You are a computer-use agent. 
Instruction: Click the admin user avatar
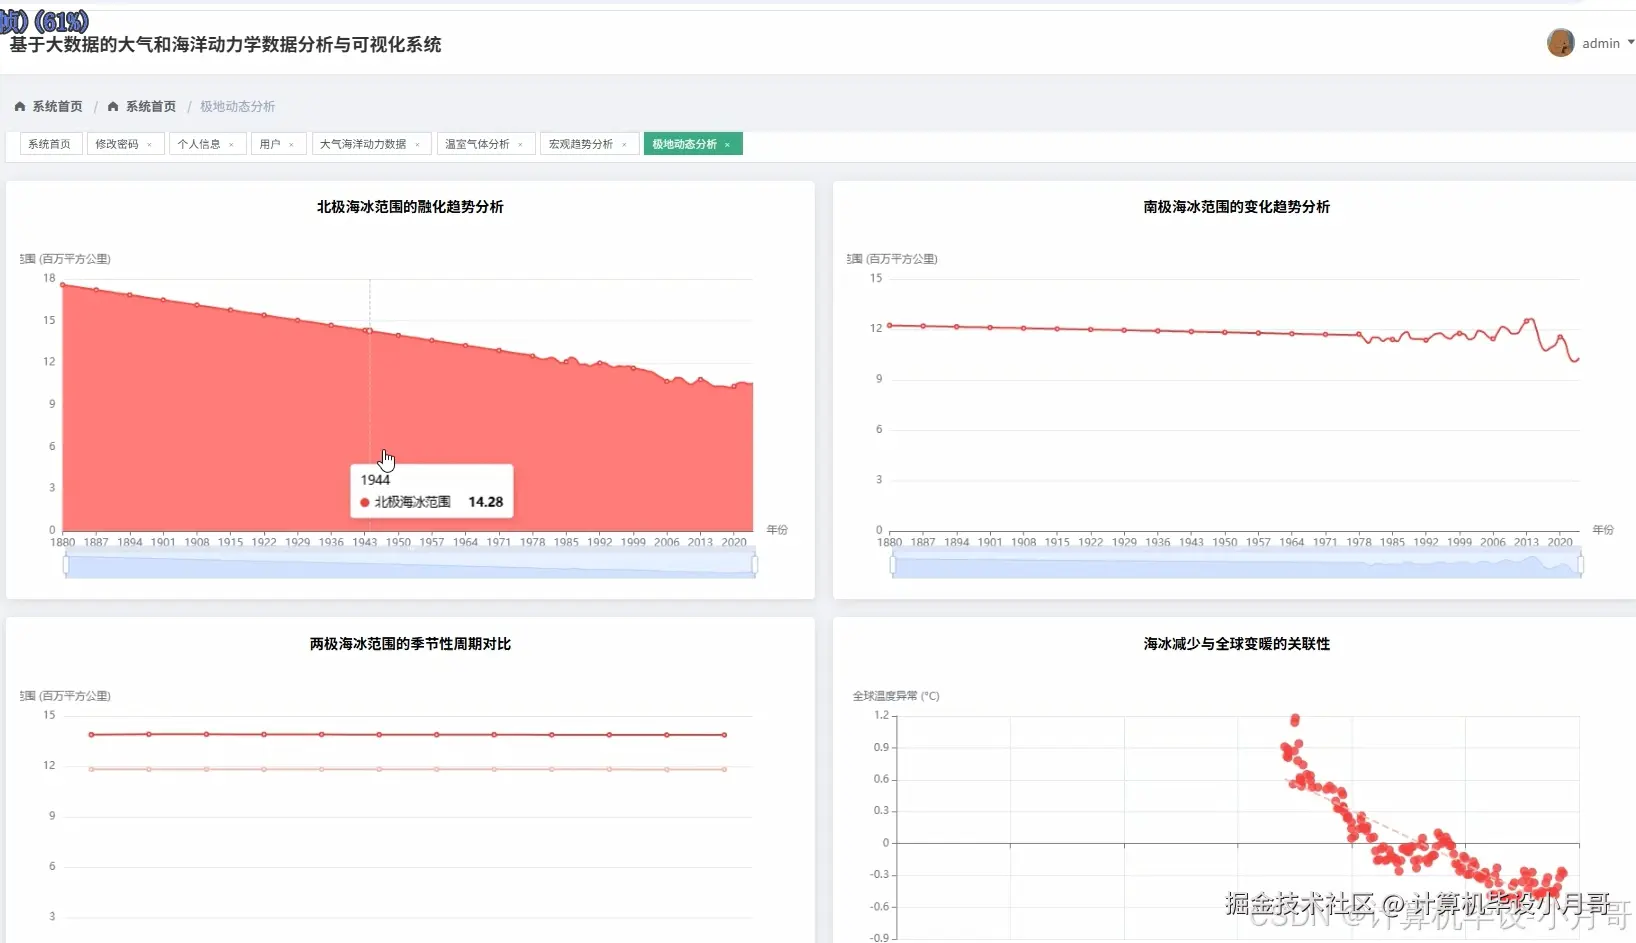(x=1560, y=43)
